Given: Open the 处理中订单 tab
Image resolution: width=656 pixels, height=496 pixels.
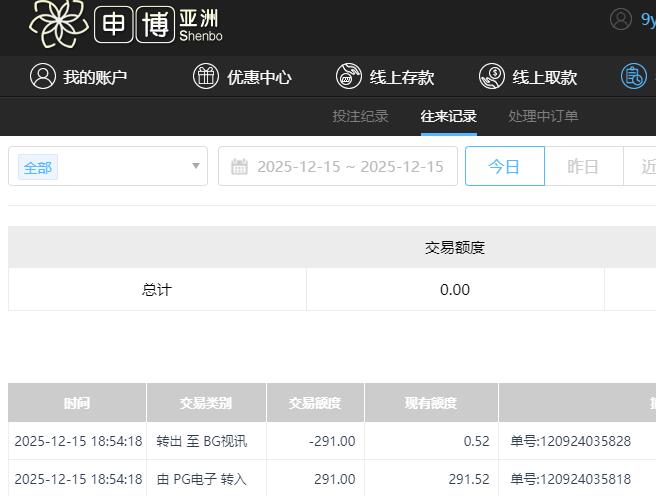Looking at the screenshot, I should pyautogui.click(x=543, y=116).
